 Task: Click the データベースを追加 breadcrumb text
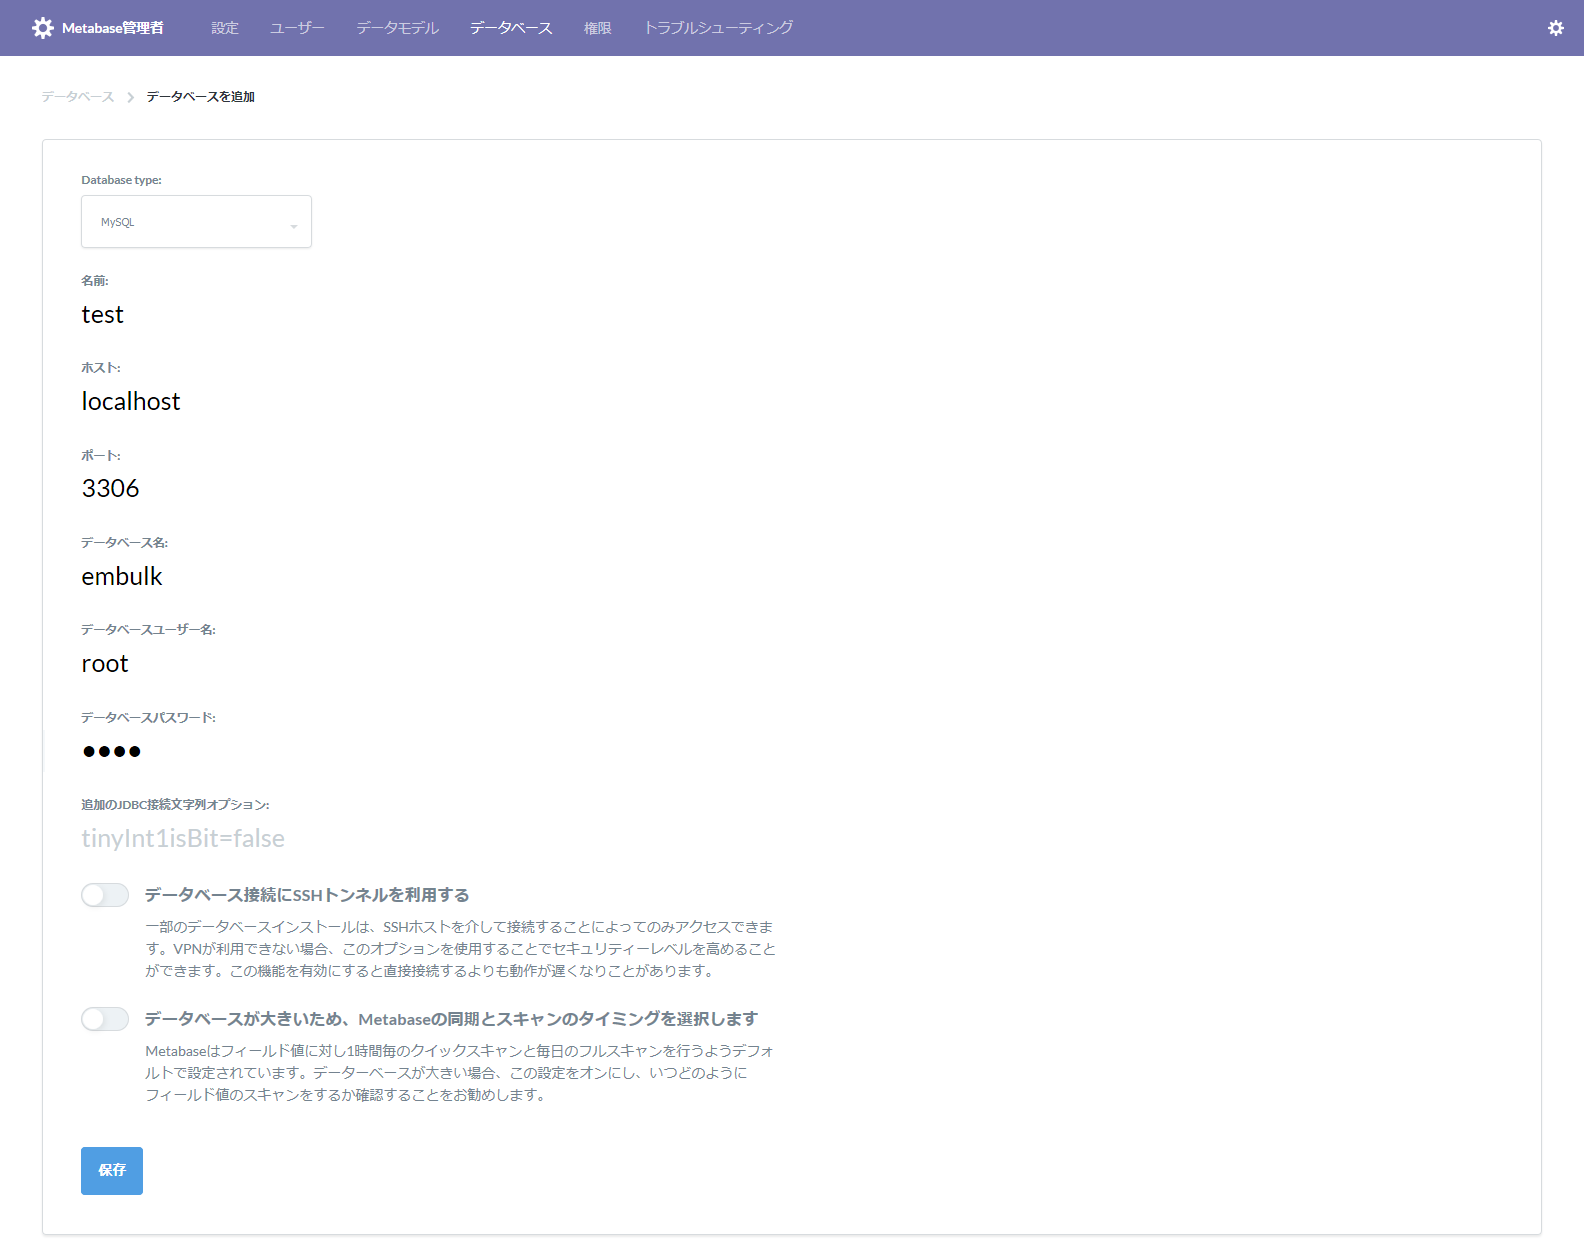[x=200, y=97]
